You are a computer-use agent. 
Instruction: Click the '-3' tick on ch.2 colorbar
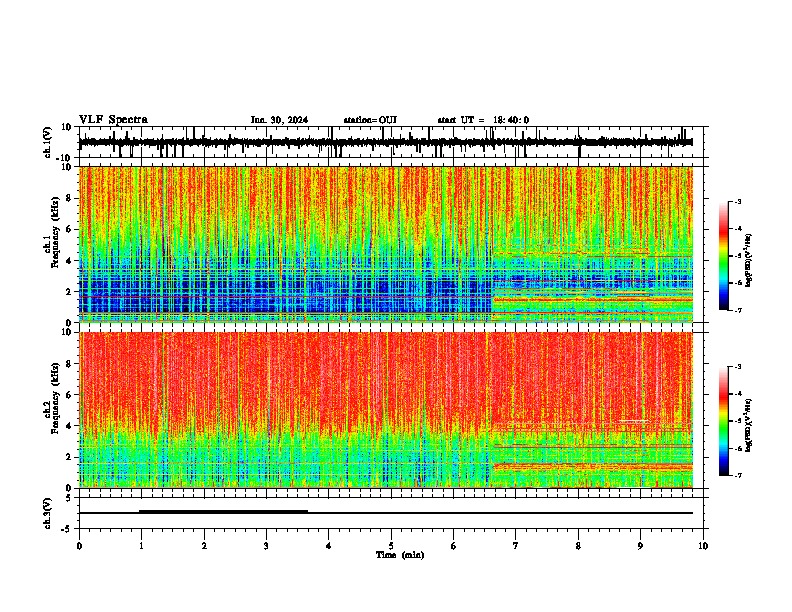tap(738, 367)
